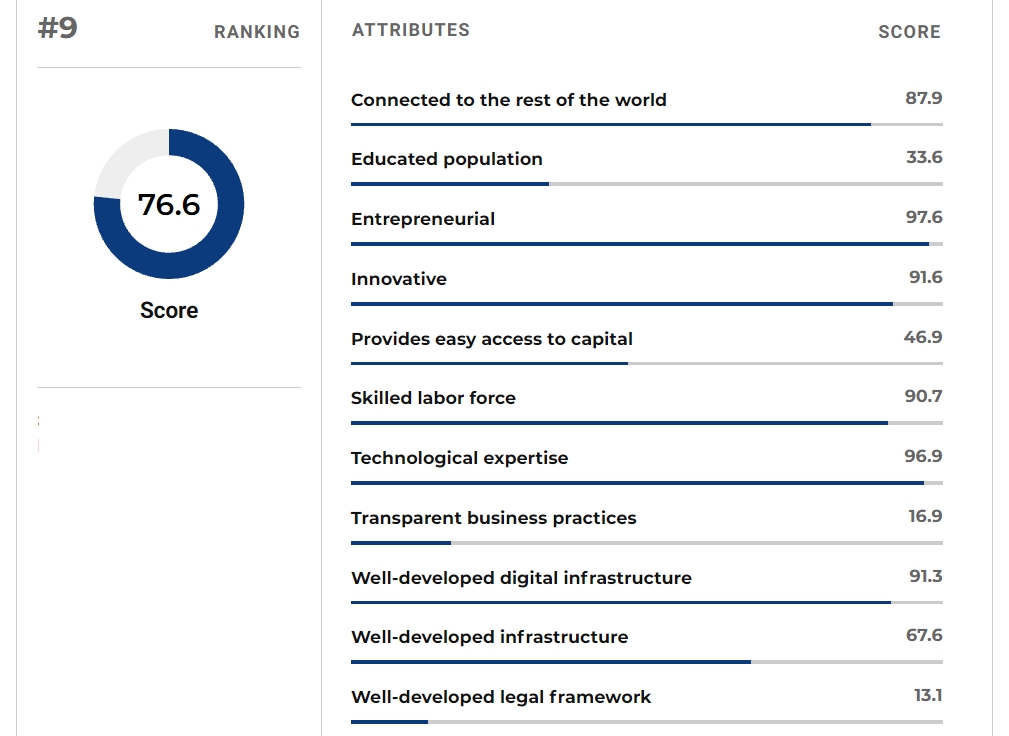
Task: Click the Innovative score bar
Action: click(647, 304)
